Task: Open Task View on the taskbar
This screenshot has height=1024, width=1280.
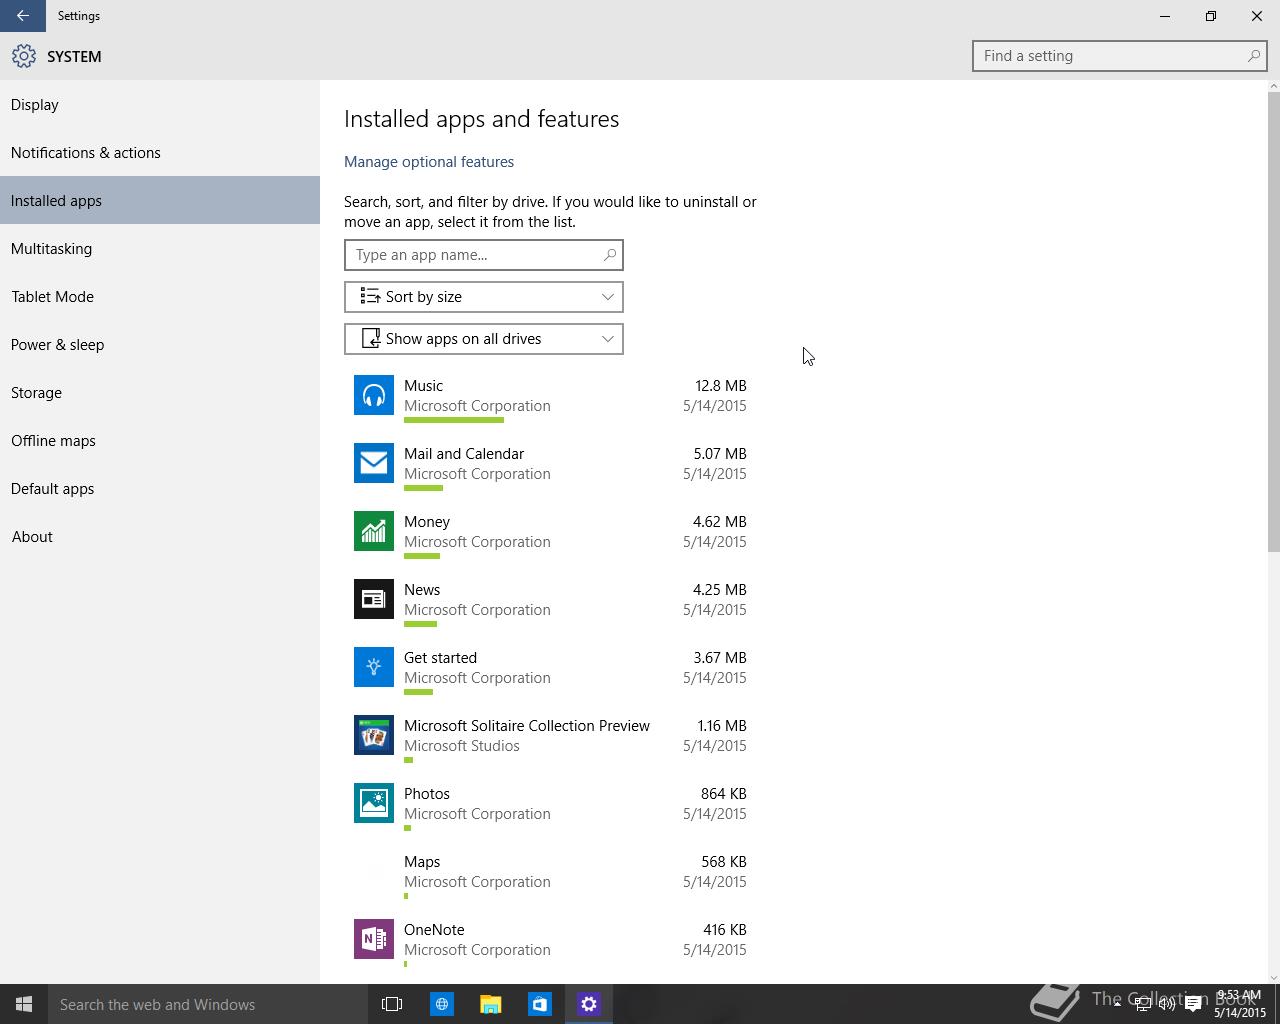Action: tap(392, 1004)
